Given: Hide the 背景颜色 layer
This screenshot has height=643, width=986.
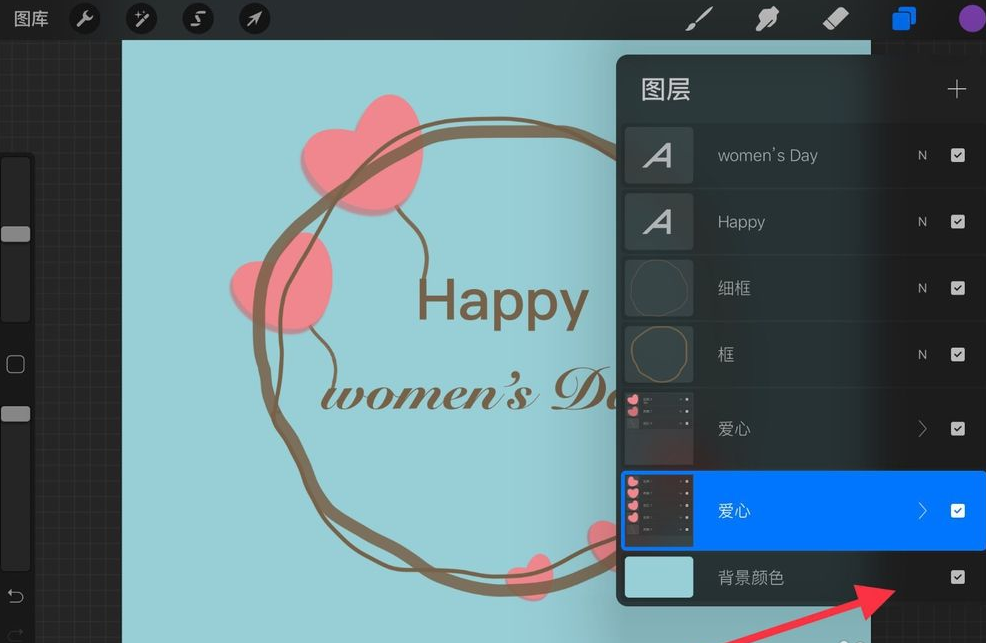Looking at the screenshot, I should coord(957,577).
